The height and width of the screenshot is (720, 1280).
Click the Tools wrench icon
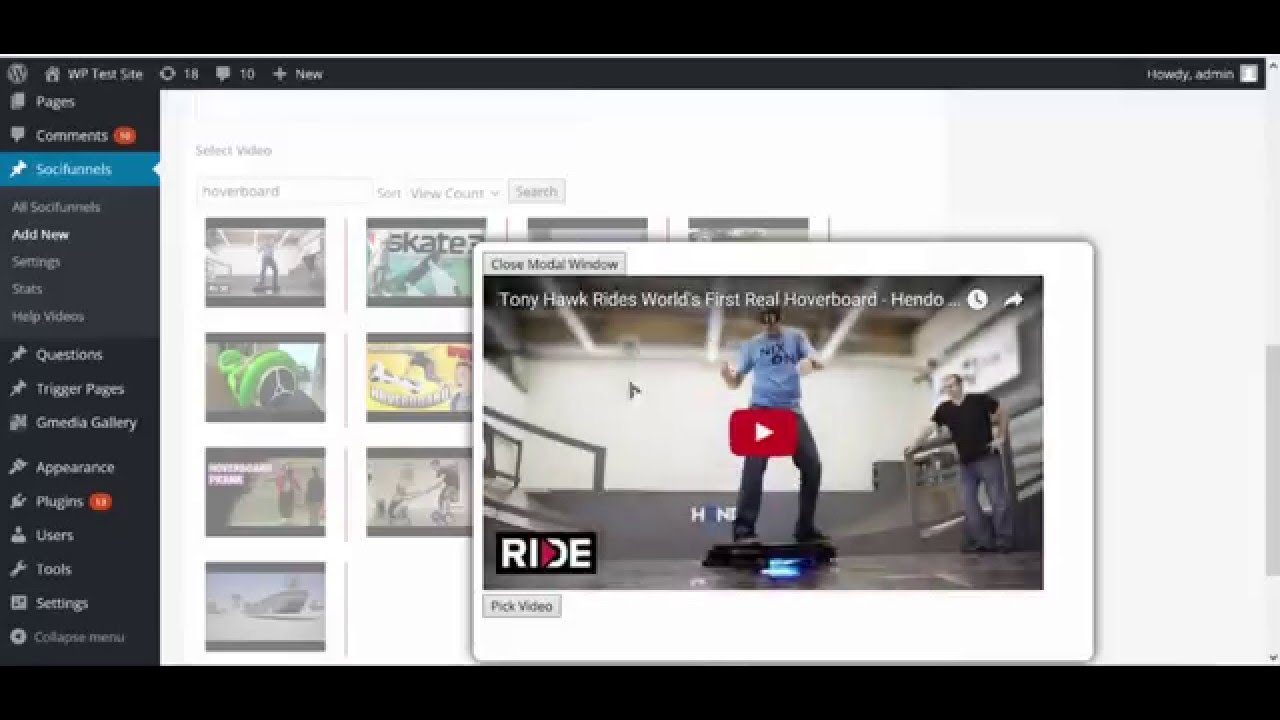coord(17,569)
